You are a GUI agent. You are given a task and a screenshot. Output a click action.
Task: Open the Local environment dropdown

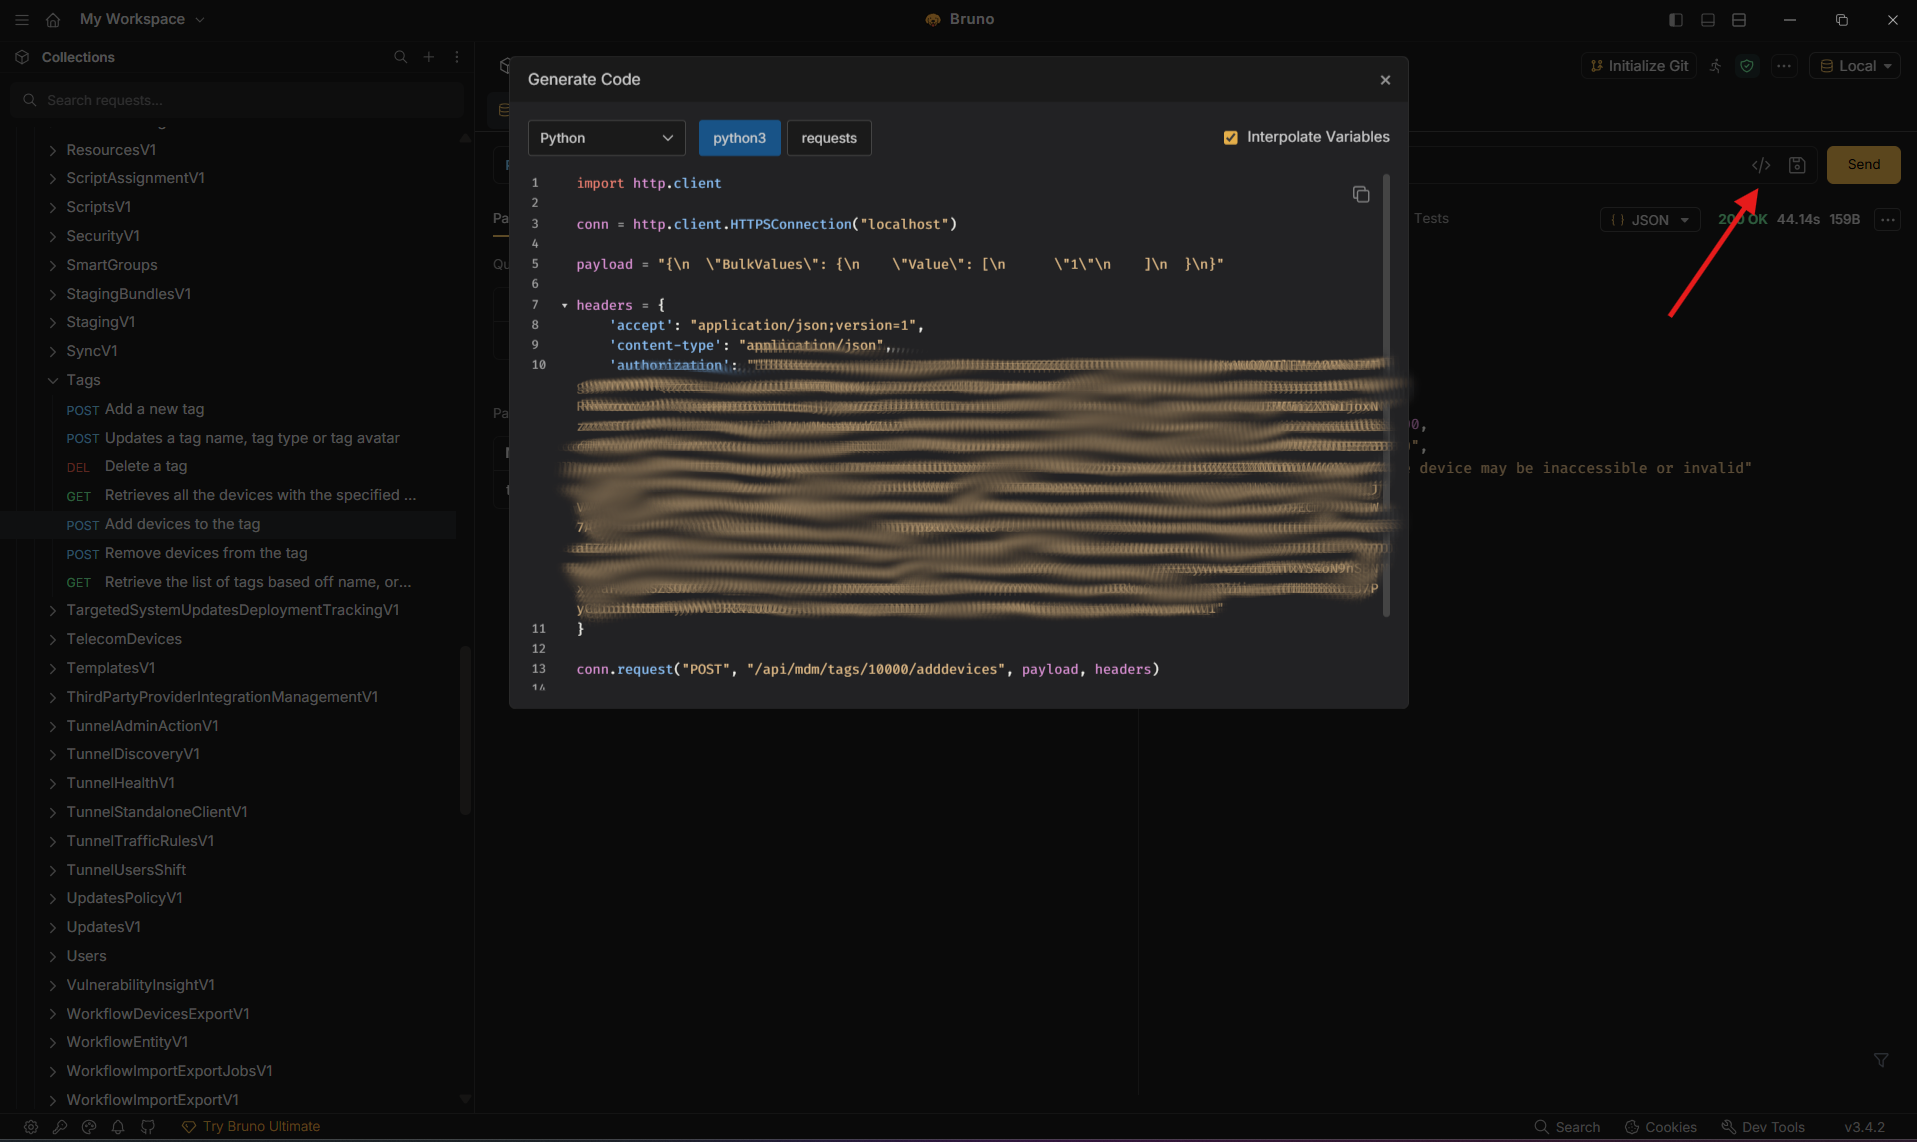[1855, 66]
